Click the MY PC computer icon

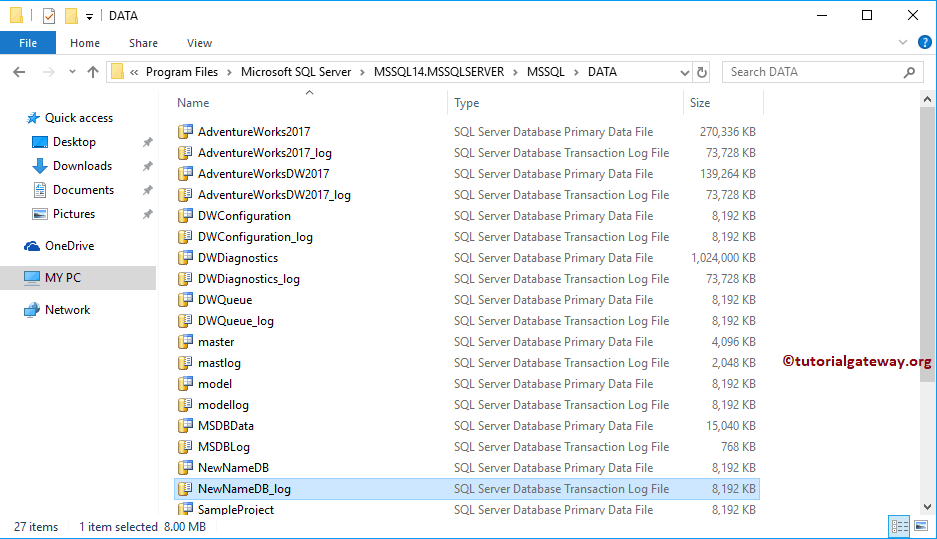point(32,277)
